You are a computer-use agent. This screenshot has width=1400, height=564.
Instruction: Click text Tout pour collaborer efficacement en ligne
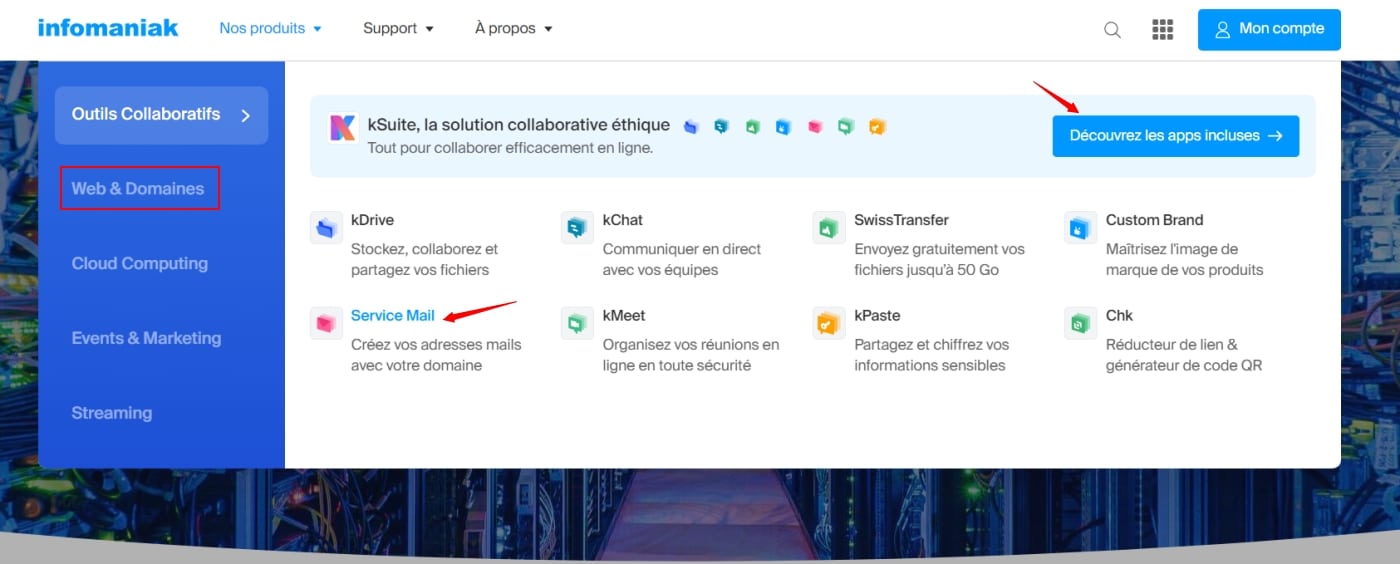[x=510, y=148]
